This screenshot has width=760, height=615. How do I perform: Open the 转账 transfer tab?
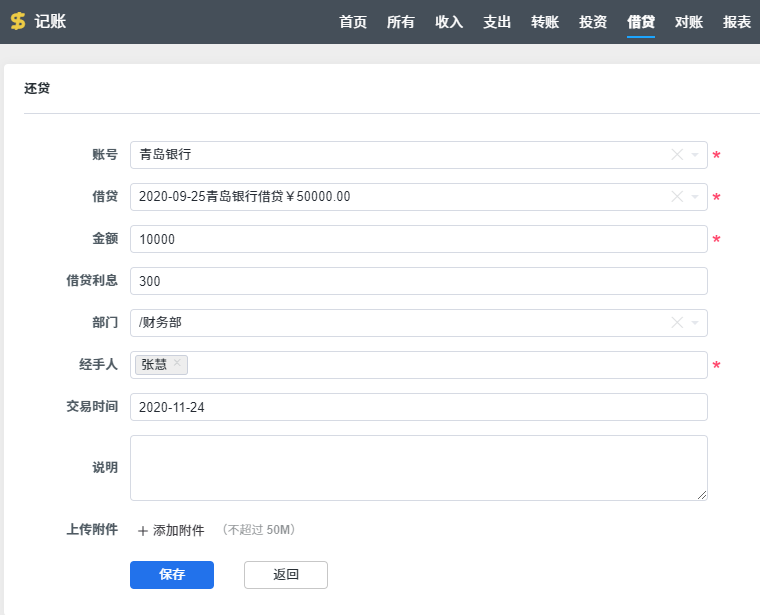545,22
